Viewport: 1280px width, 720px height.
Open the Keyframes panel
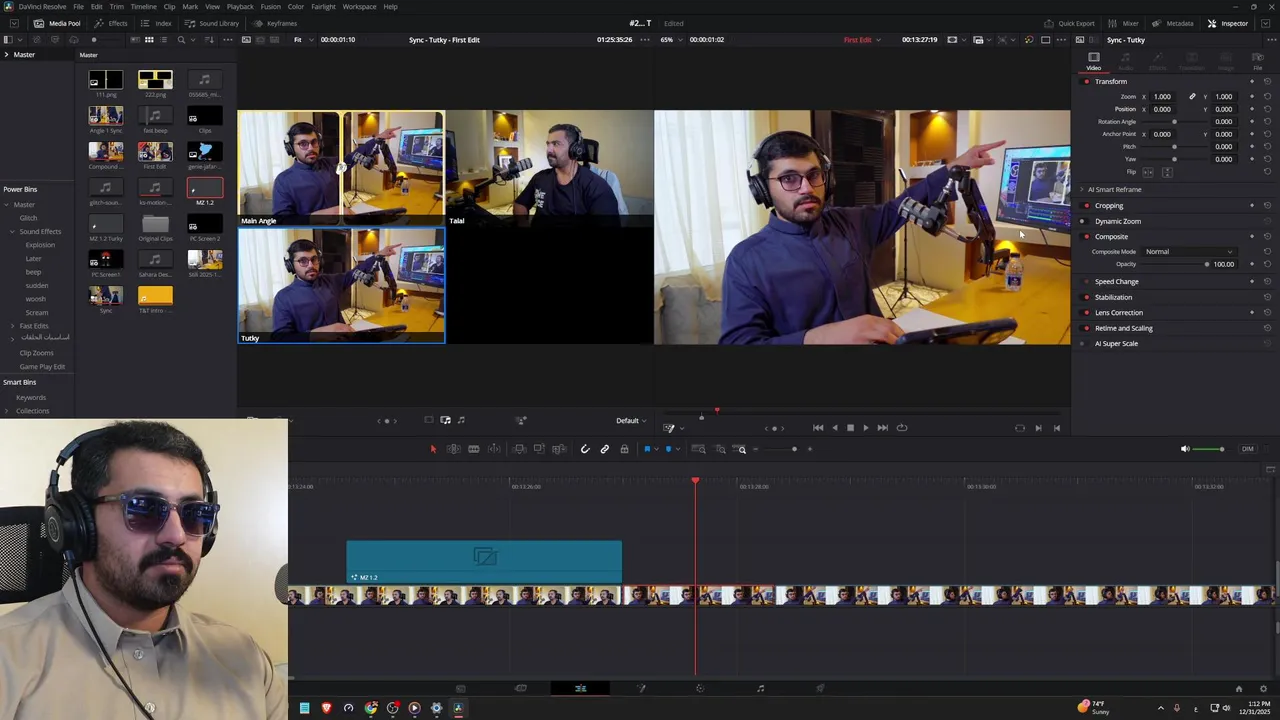275,23
